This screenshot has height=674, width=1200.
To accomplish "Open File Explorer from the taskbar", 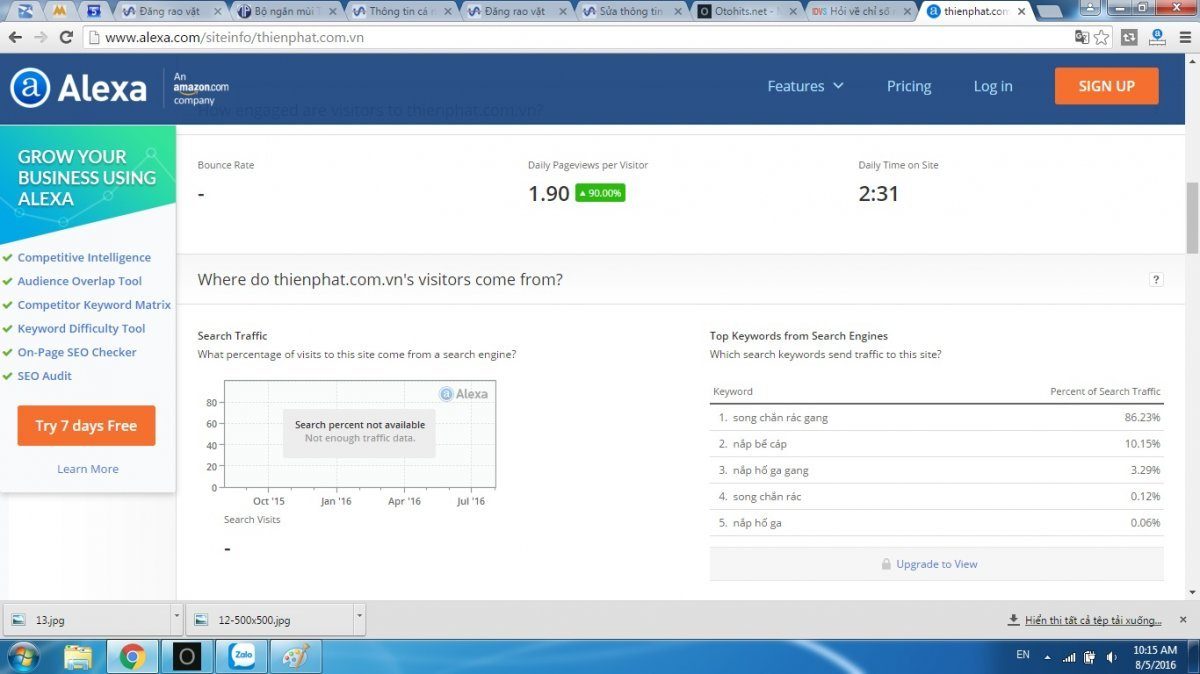I will [x=78, y=657].
